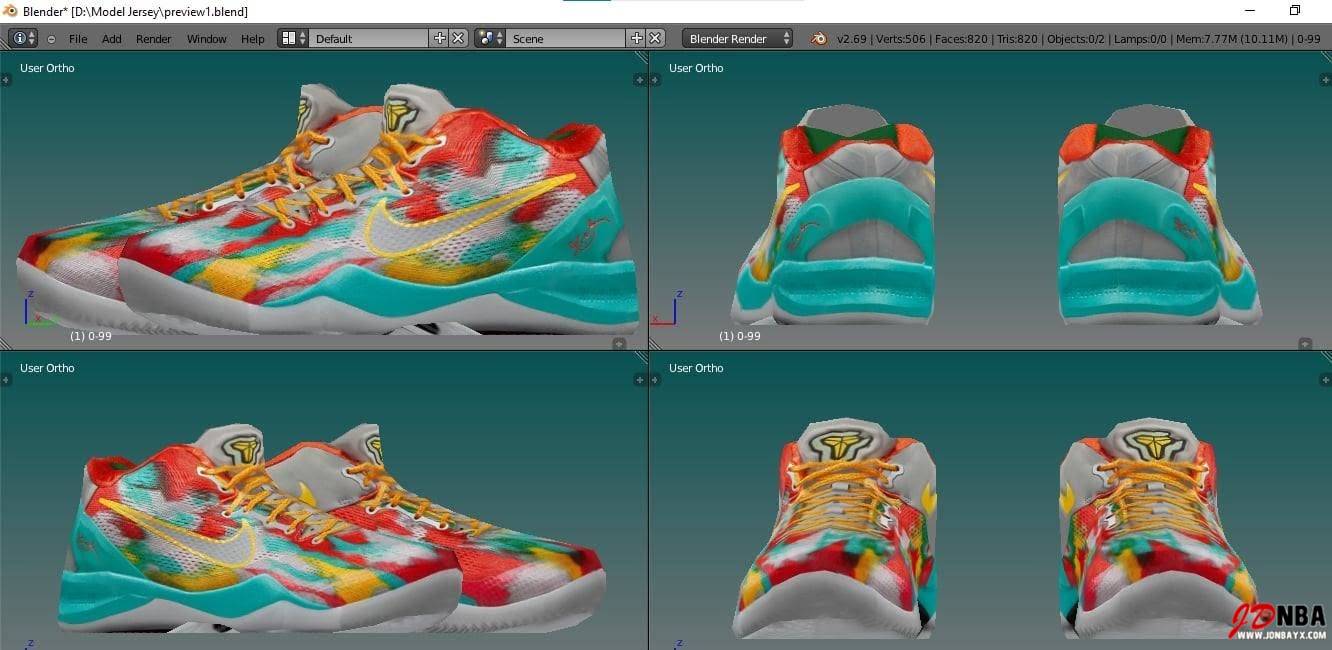Delete the Default screen layout
Screen dimensions: 1332x650
point(458,38)
